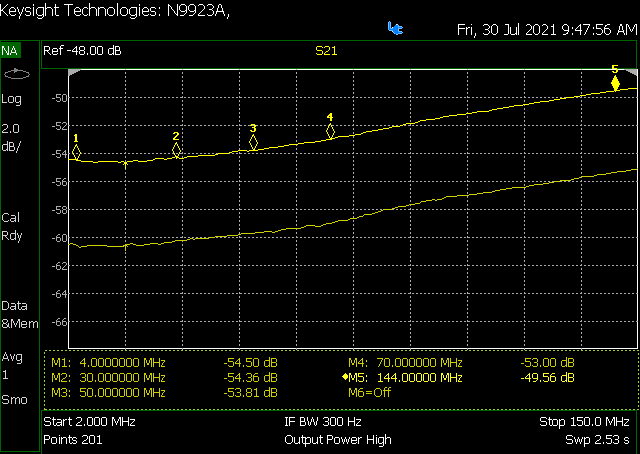The image size is (640, 454).
Task: Click the top-right reference level triangle
Action: tap(632, 73)
